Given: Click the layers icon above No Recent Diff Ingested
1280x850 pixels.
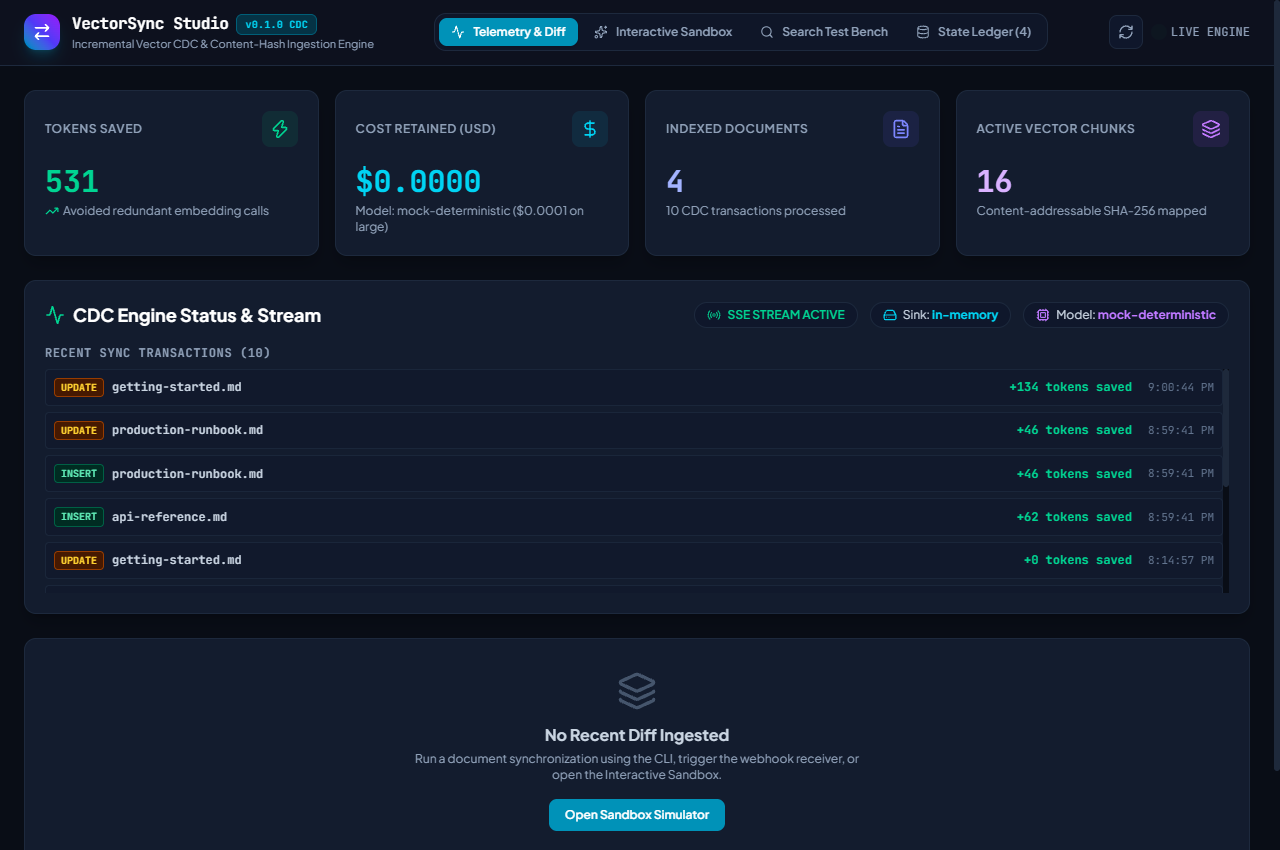Looking at the screenshot, I should [637, 691].
